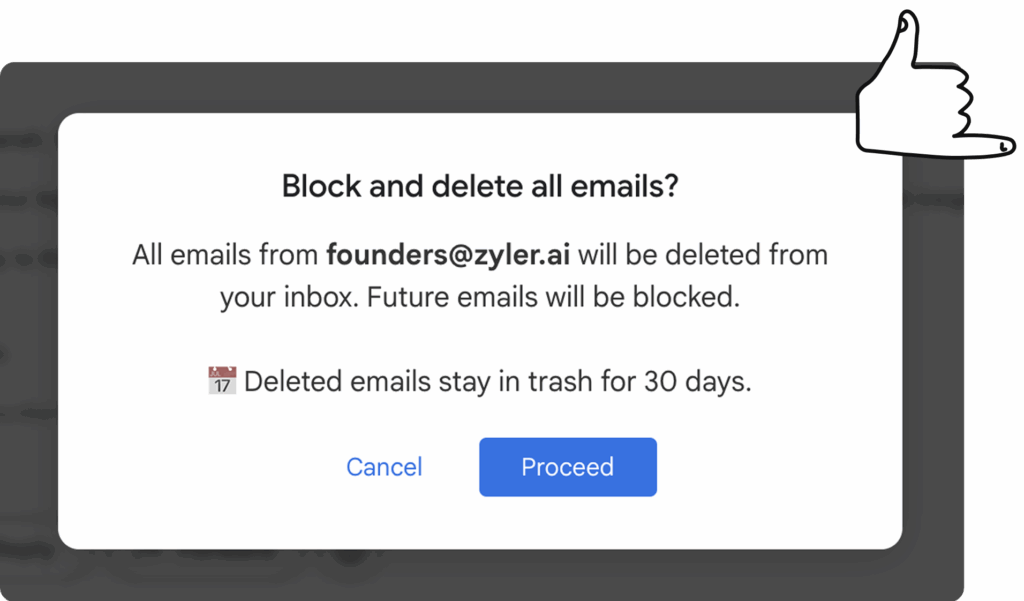Click the thumbs-up hand illustration
The height and width of the screenshot is (601, 1024).
pyautogui.click(x=935, y=85)
